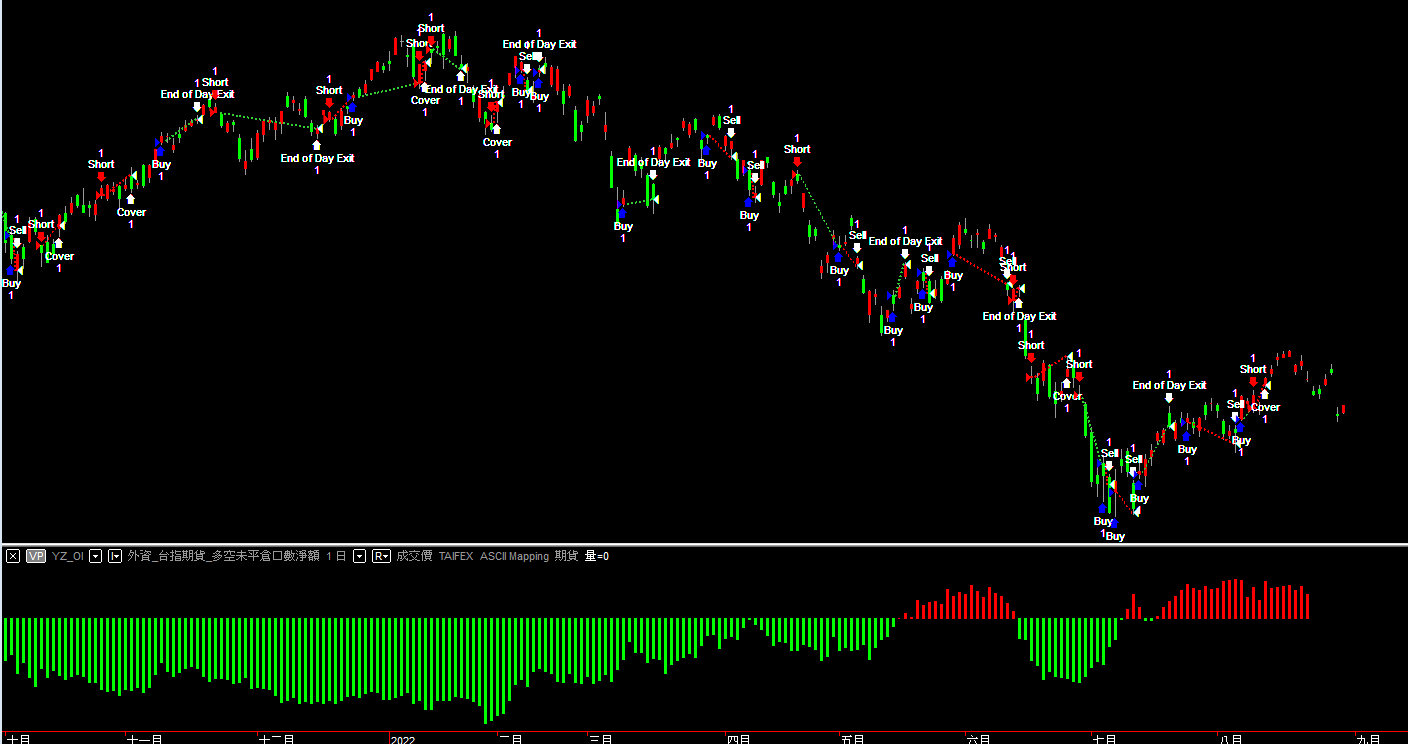Click the 2022 year label on time axis
The height and width of the screenshot is (744, 1408).
tap(403, 739)
